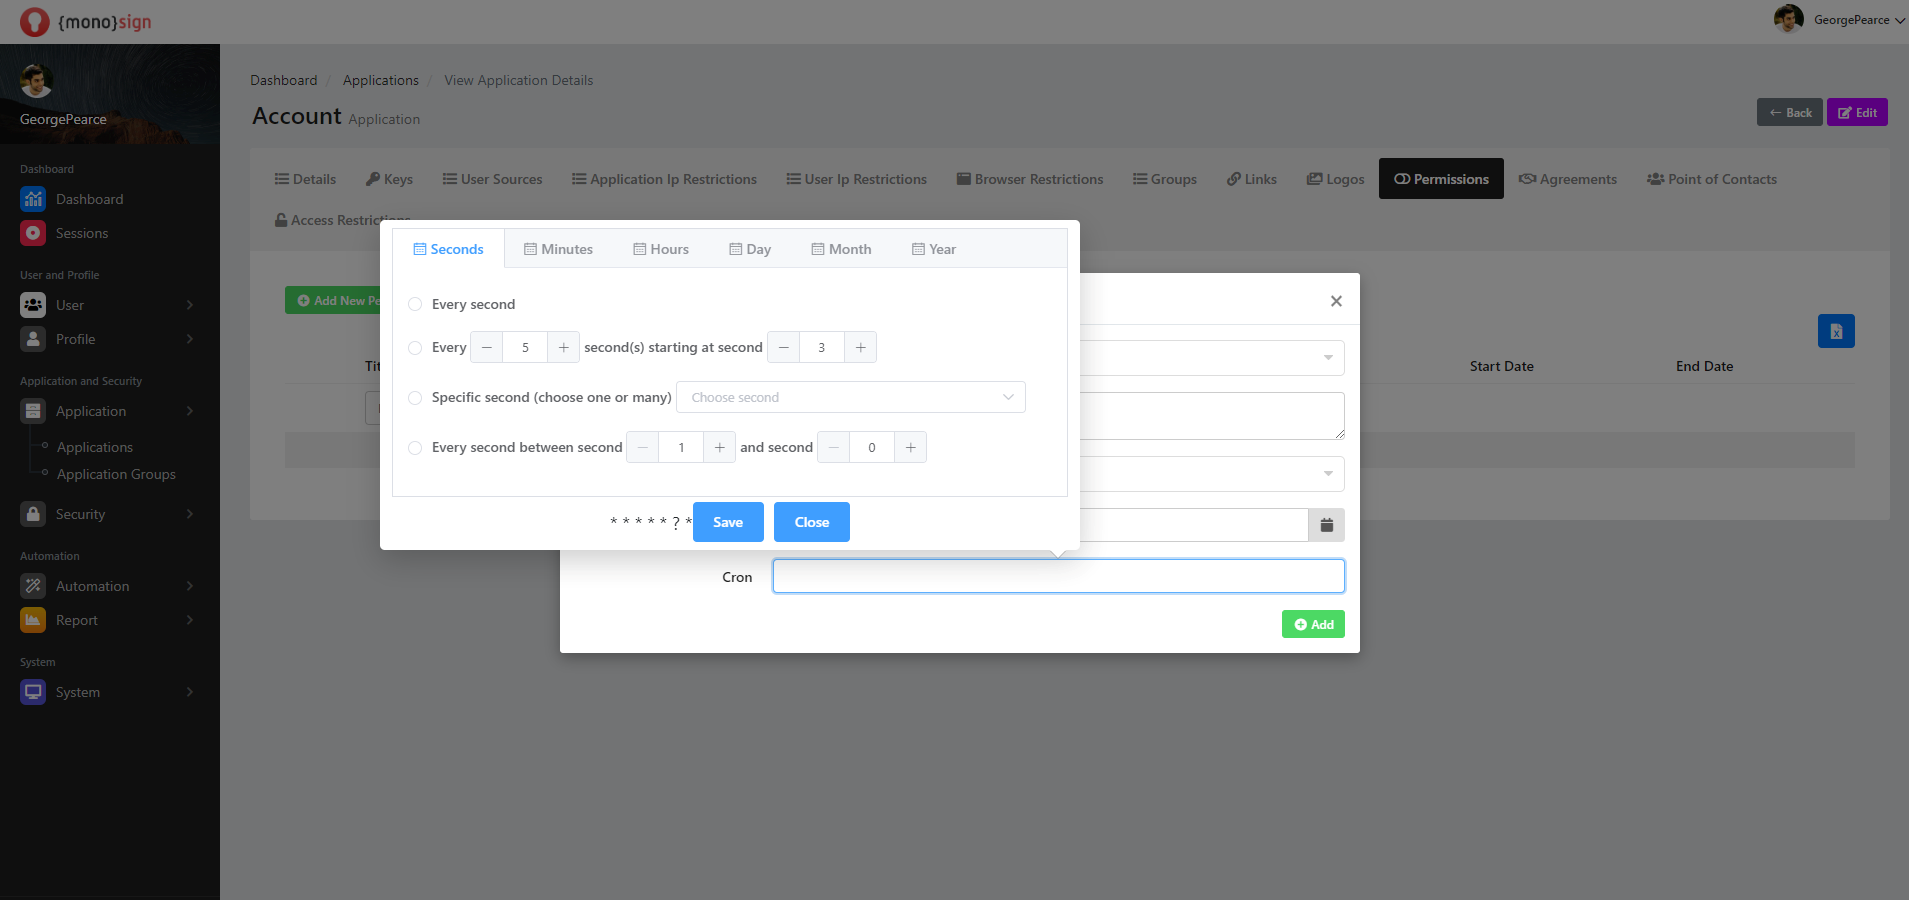Click the Automation wand icon in sidebar
This screenshot has height=900, width=1909.
pyautogui.click(x=33, y=586)
